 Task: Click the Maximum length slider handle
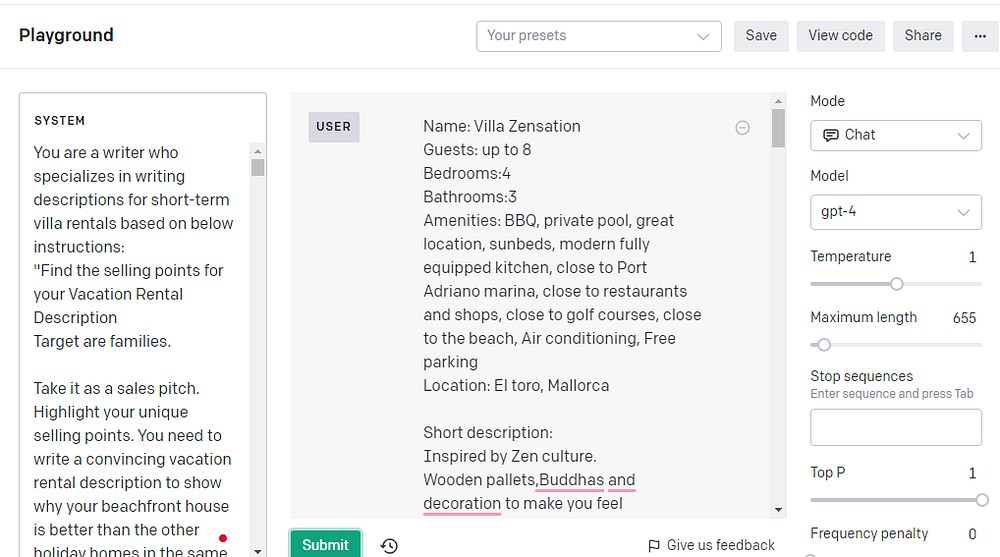click(824, 345)
